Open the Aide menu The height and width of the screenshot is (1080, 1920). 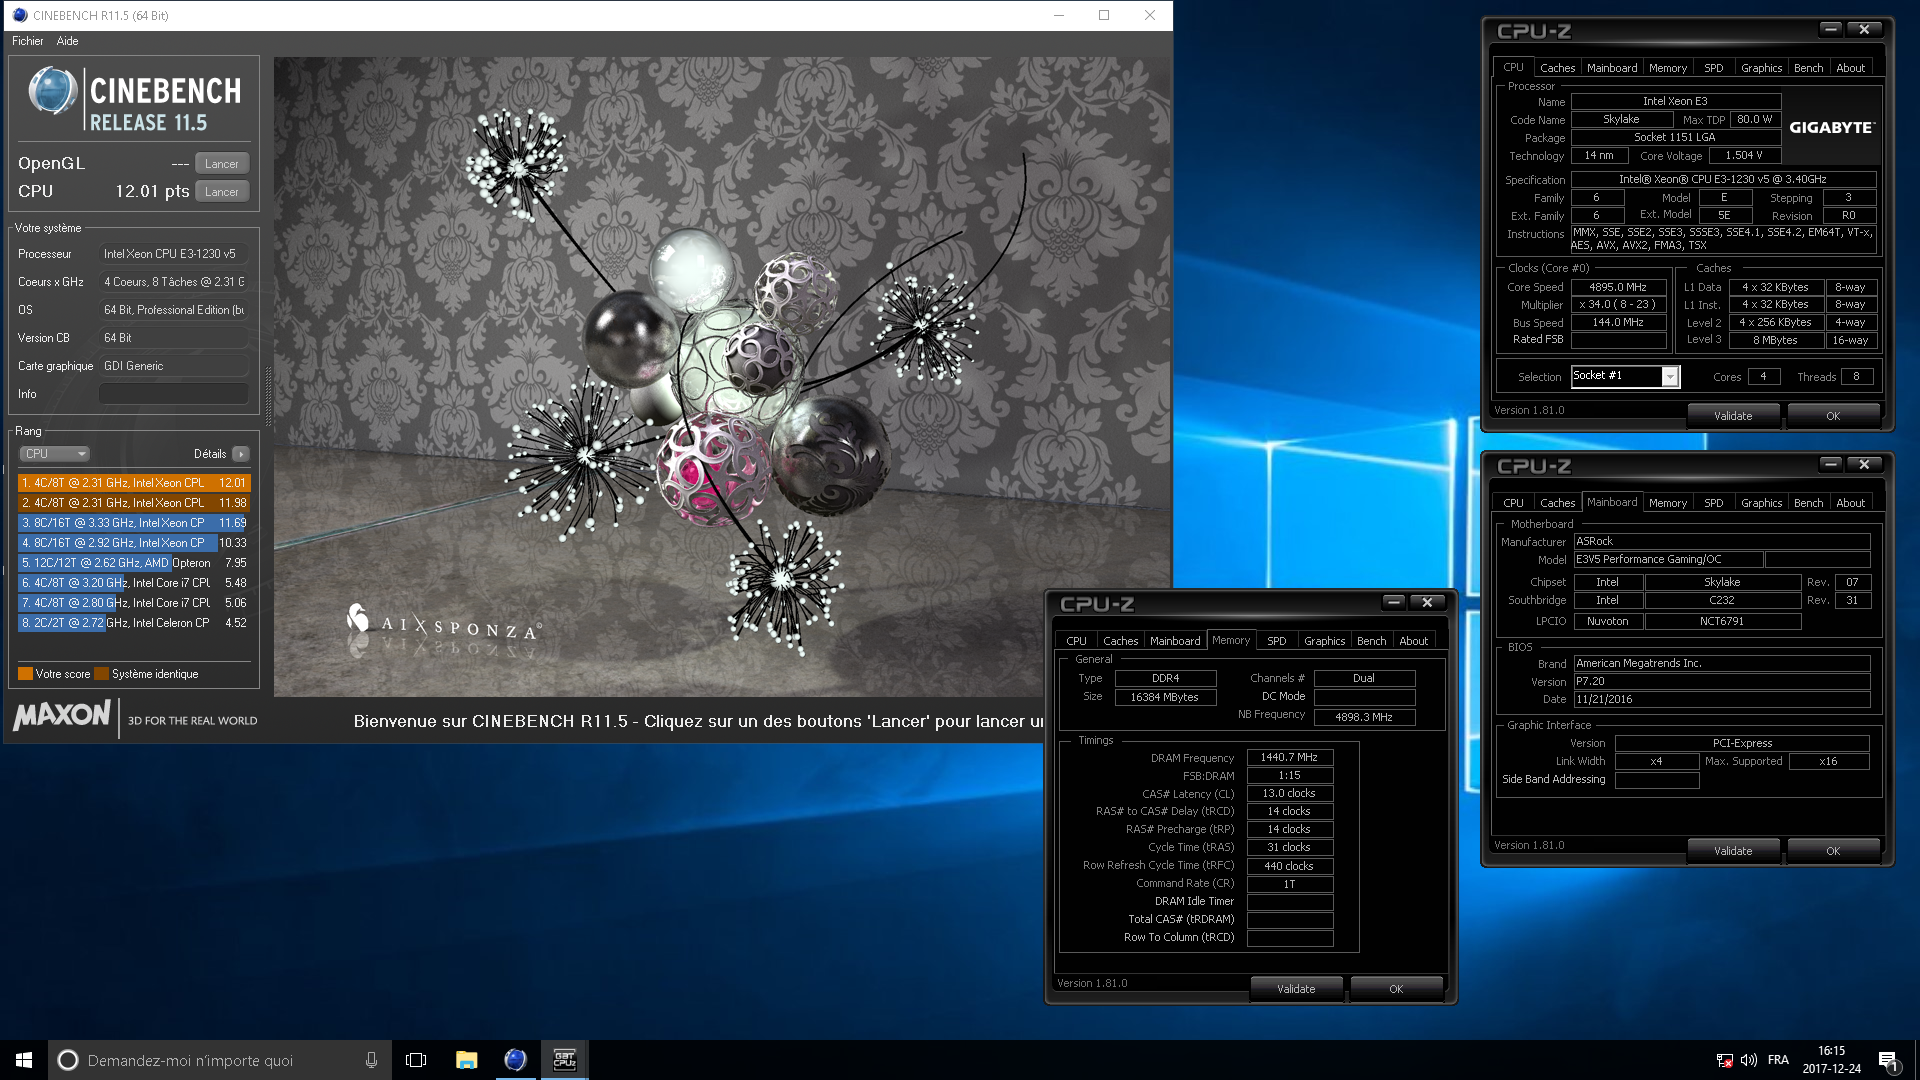67,41
